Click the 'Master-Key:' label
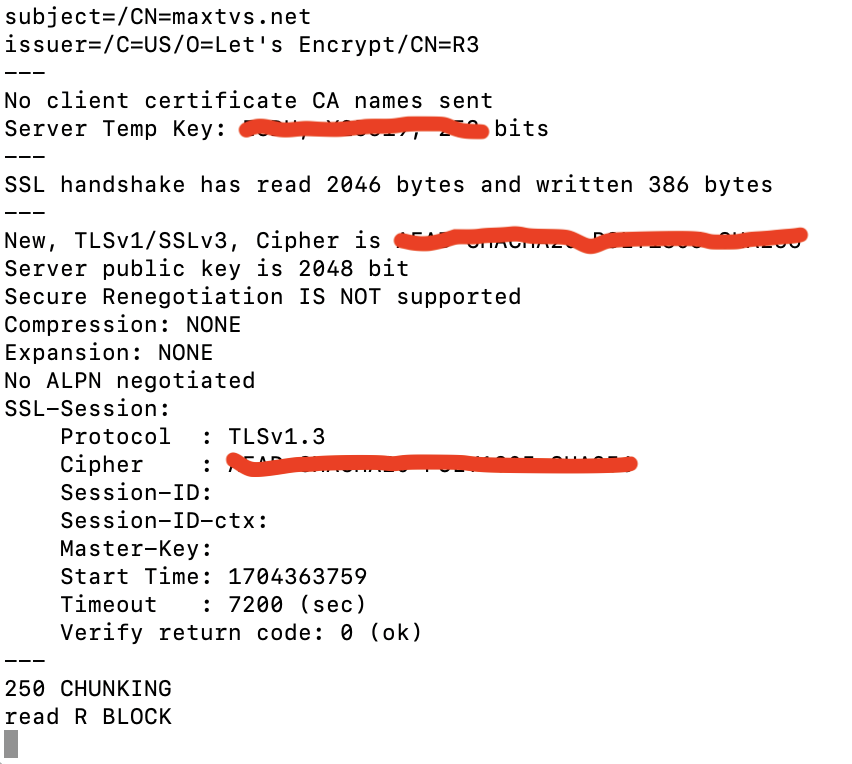This screenshot has height=764, width=852. click(136, 548)
